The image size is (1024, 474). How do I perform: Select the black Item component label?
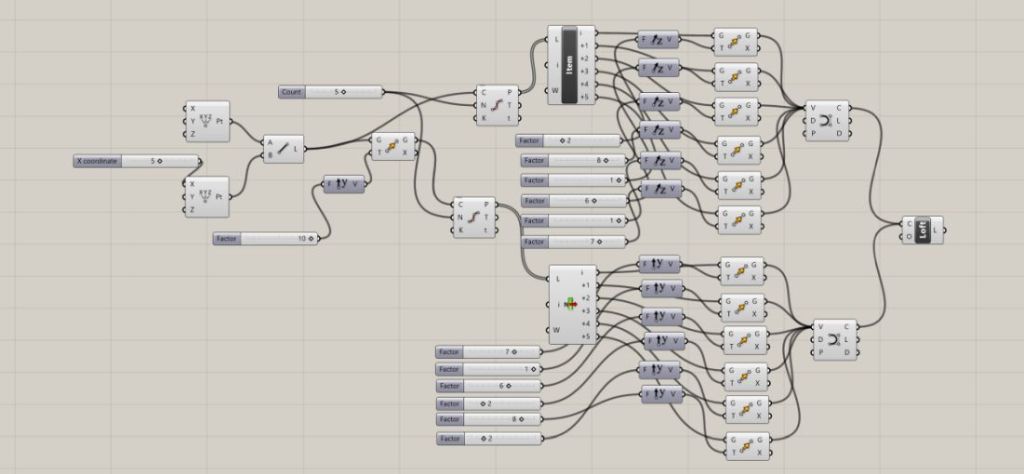point(571,64)
